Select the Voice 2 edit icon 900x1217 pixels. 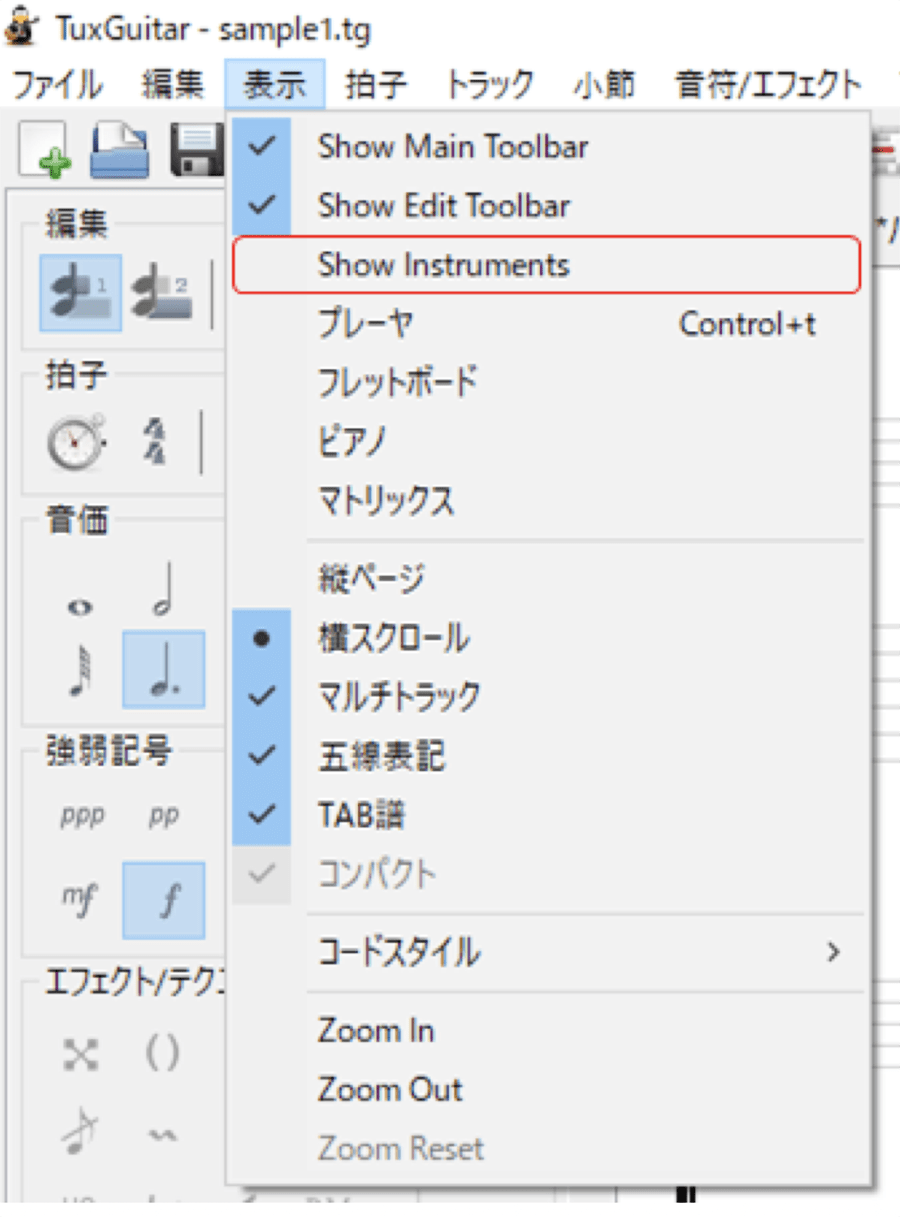162,293
